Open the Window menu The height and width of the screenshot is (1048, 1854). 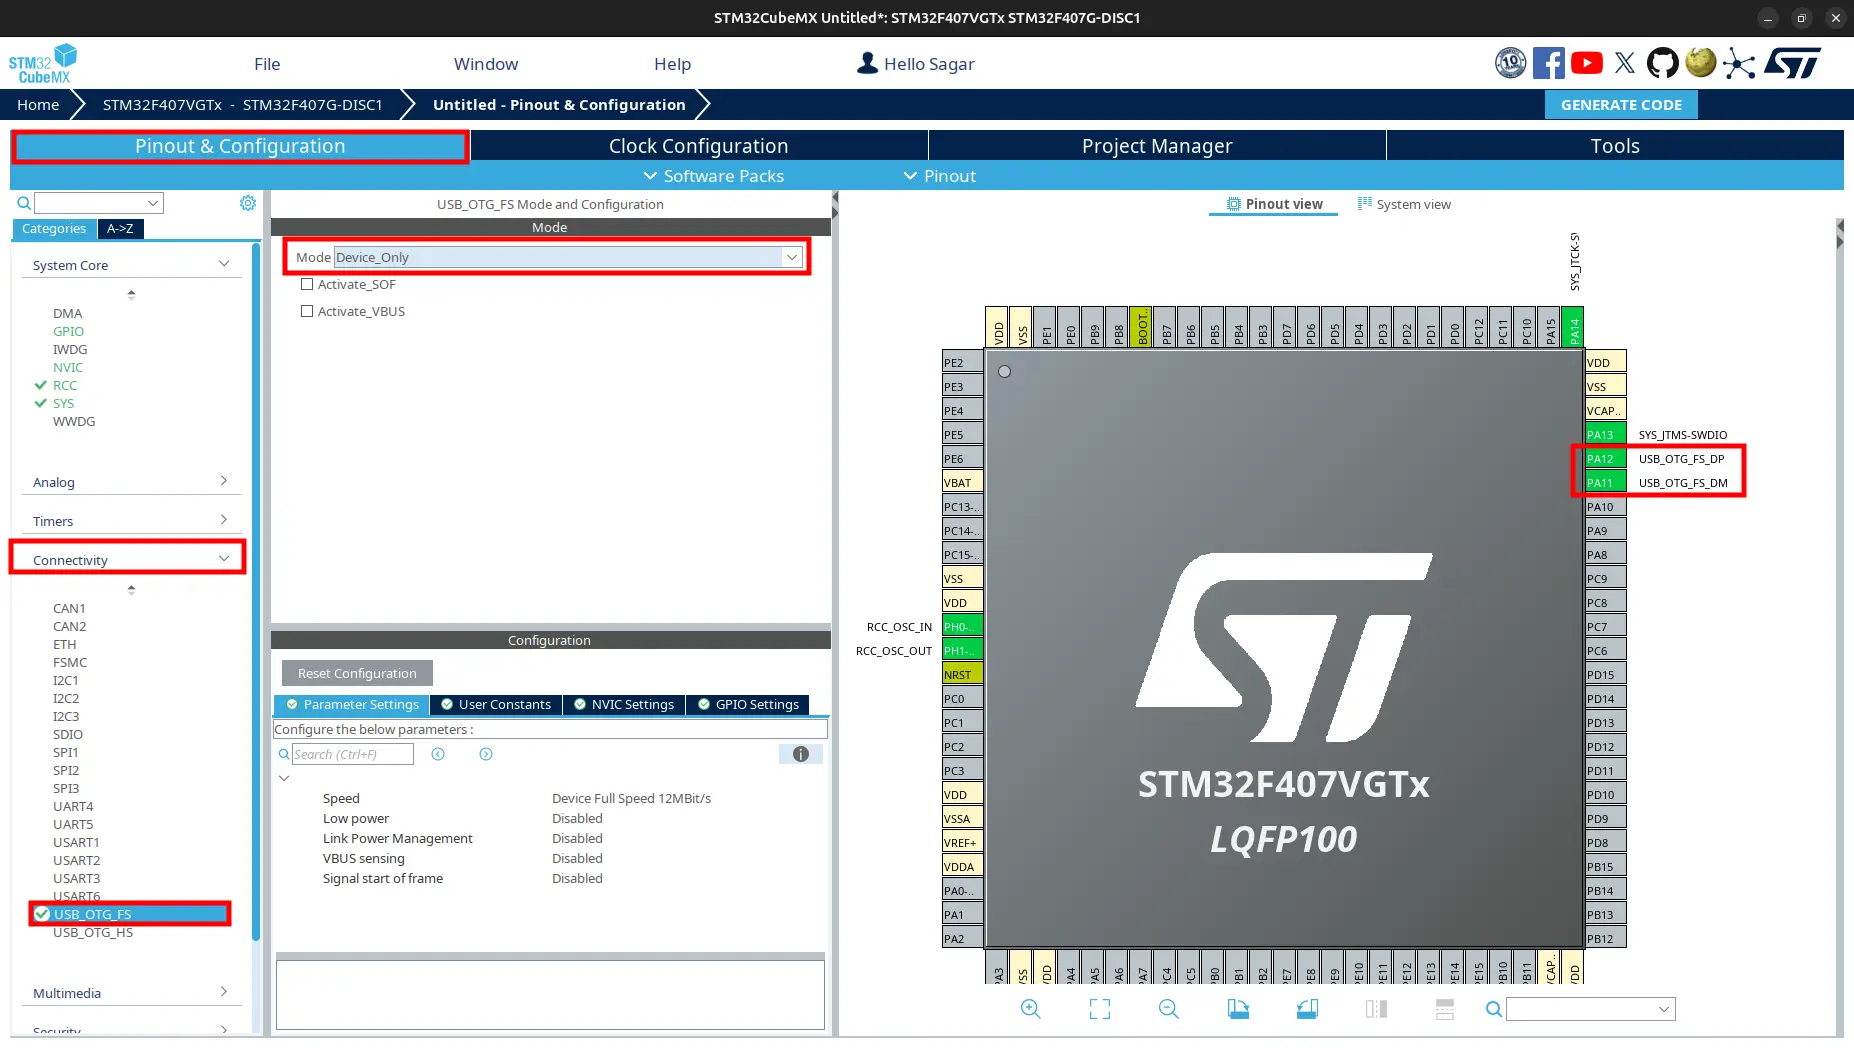486,64
